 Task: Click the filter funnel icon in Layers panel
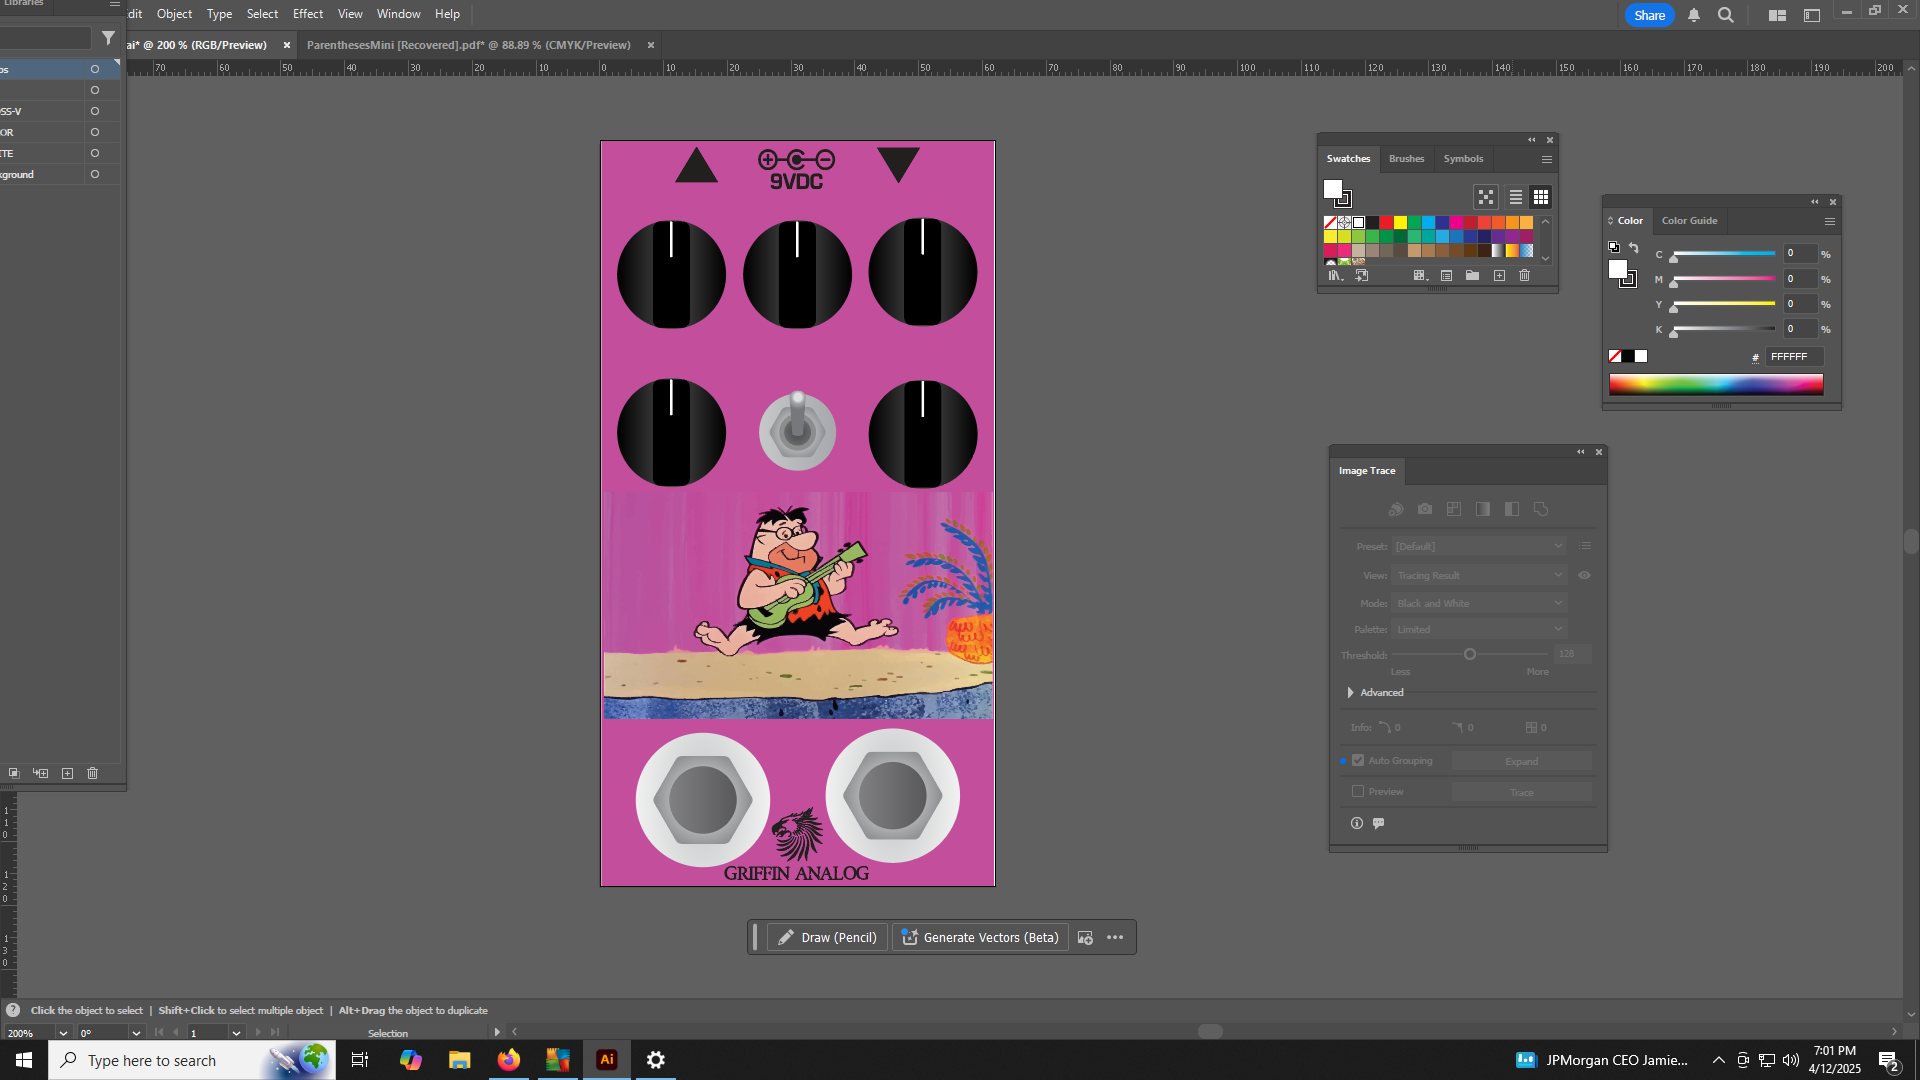(x=108, y=38)
